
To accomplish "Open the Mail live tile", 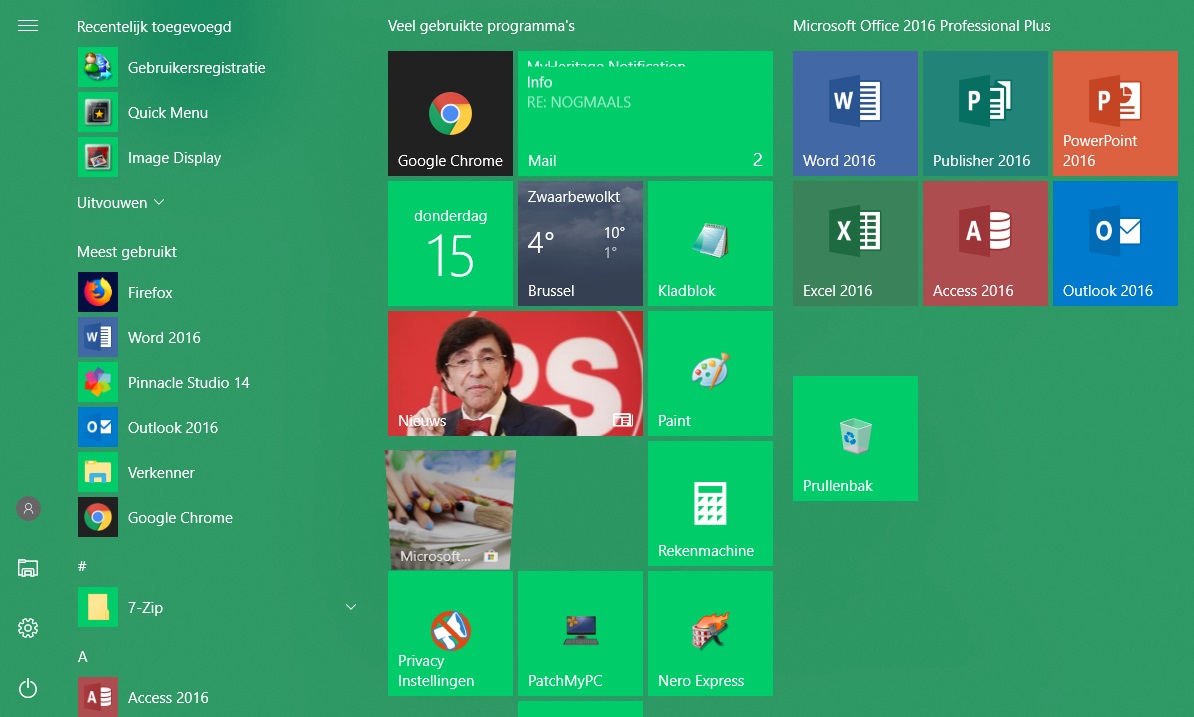I will 645,113.
